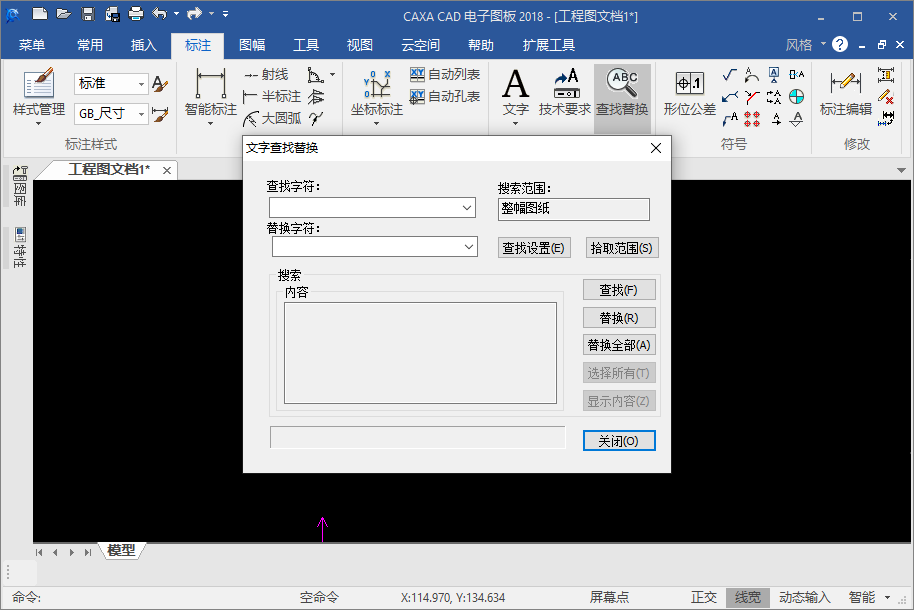
Task: Open the 图幅 ribbon tab
Action: coord(252,45)
